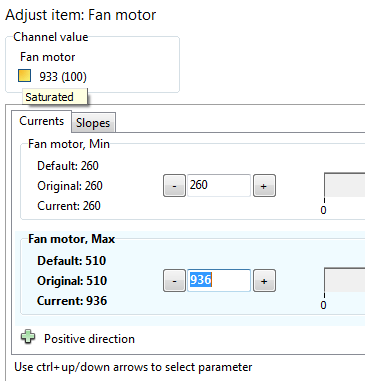Click the Fan motor Max input field showing 936

tap(219, 280)
